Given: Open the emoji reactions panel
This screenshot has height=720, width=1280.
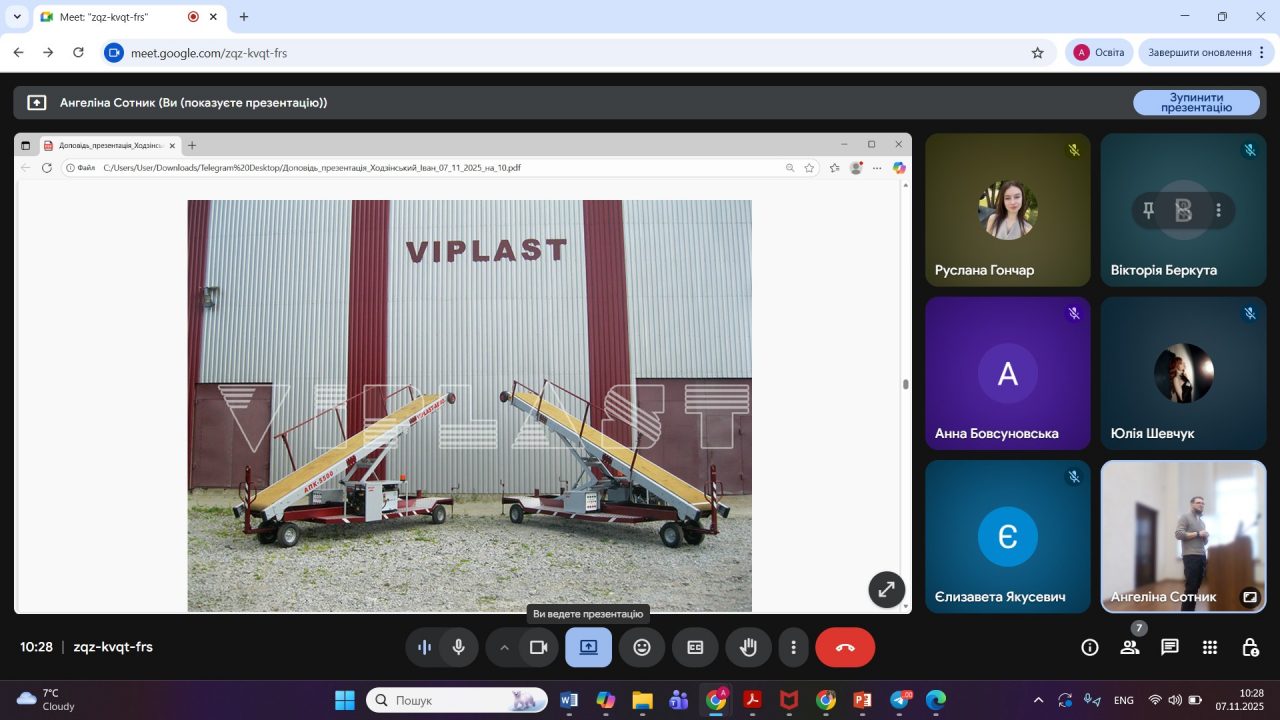Looking at the screenshot, I should [642, 647].
